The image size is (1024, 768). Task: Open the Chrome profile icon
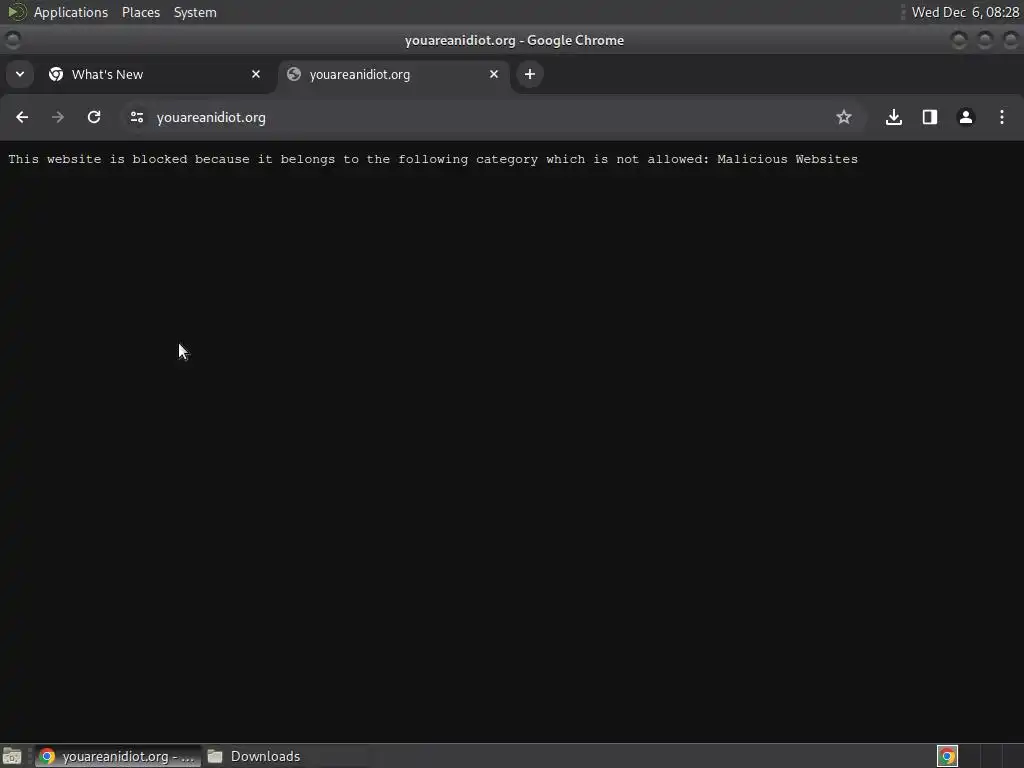pos(966,118)
